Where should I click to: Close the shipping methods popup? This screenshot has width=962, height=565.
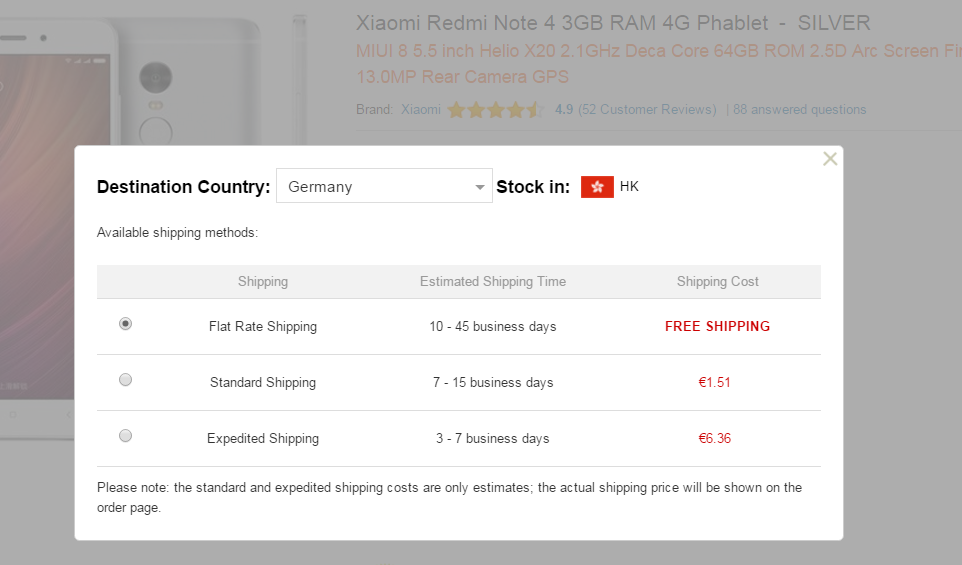pyautogui.click(x=829, y=159)
